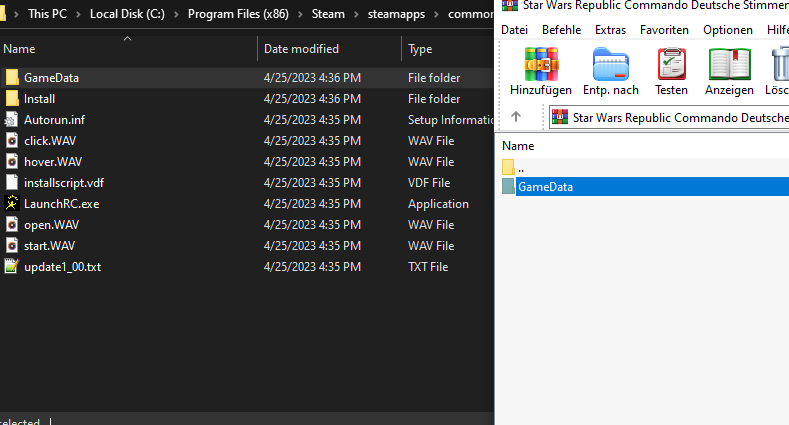Open the Befehle menu
The width and height of the screenshot is (789, 425).
pos(561,30)
